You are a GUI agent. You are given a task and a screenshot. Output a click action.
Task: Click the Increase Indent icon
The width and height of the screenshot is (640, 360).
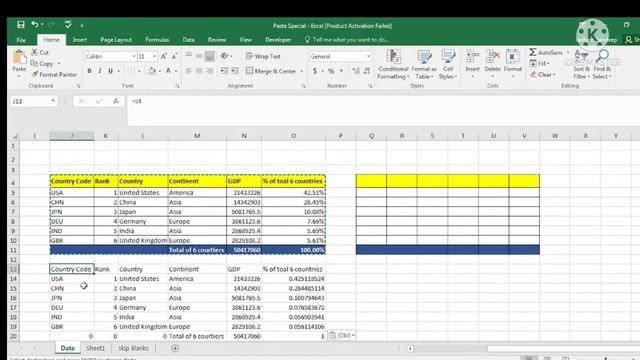coord(235,71)
